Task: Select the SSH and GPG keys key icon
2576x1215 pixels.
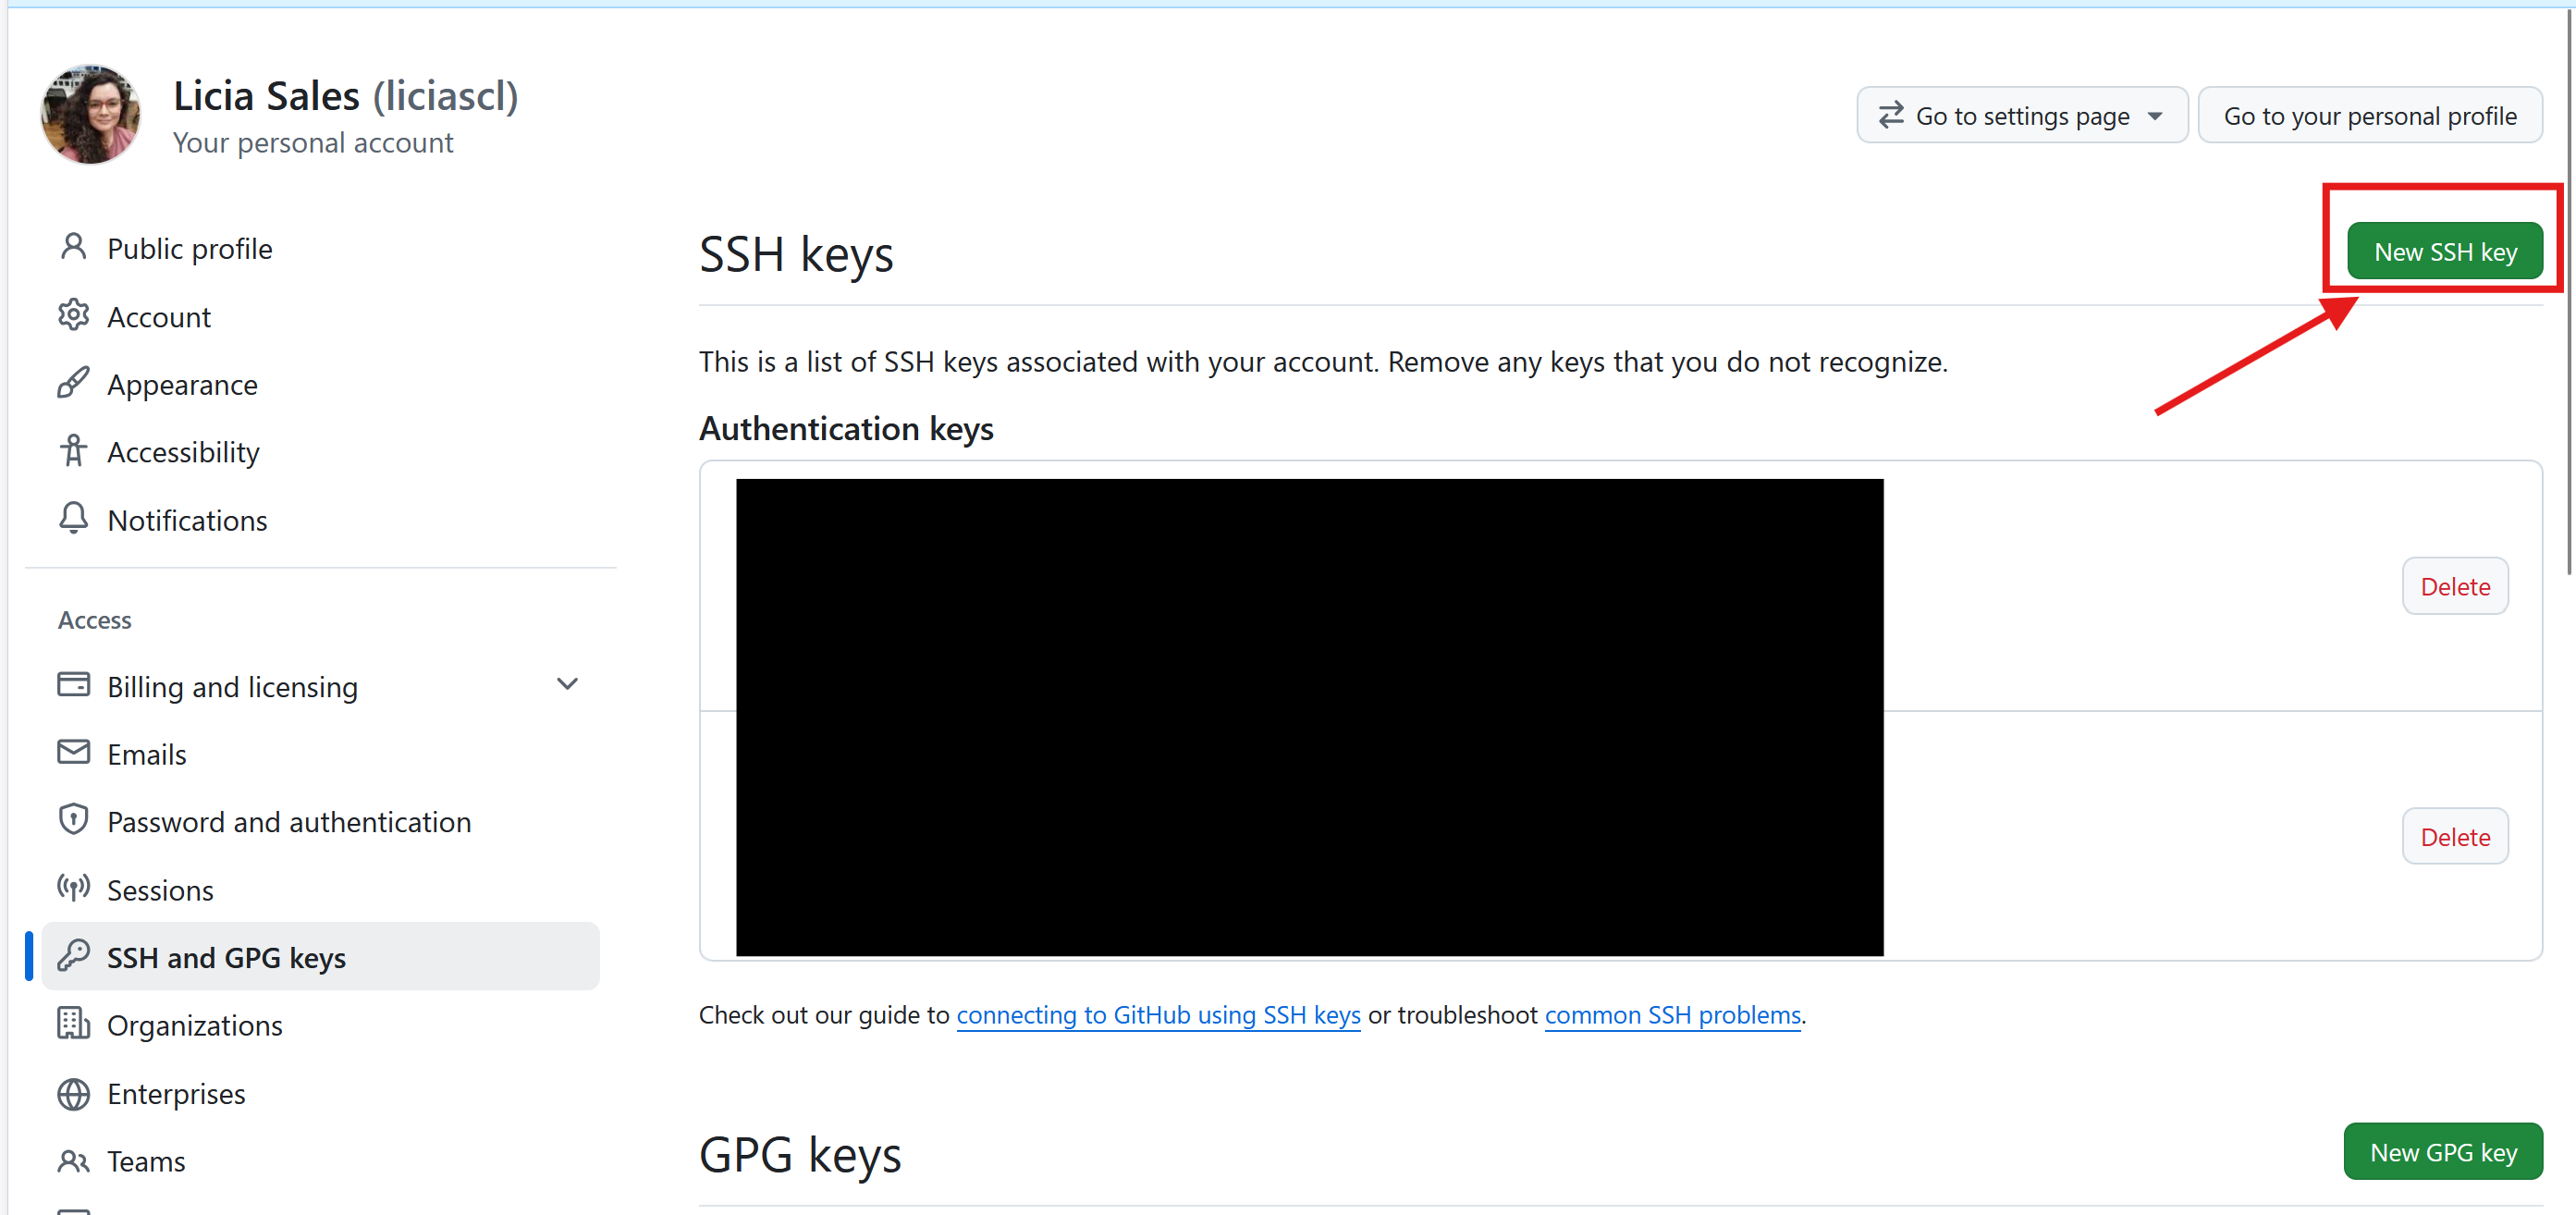Action: tap(73, 956)
